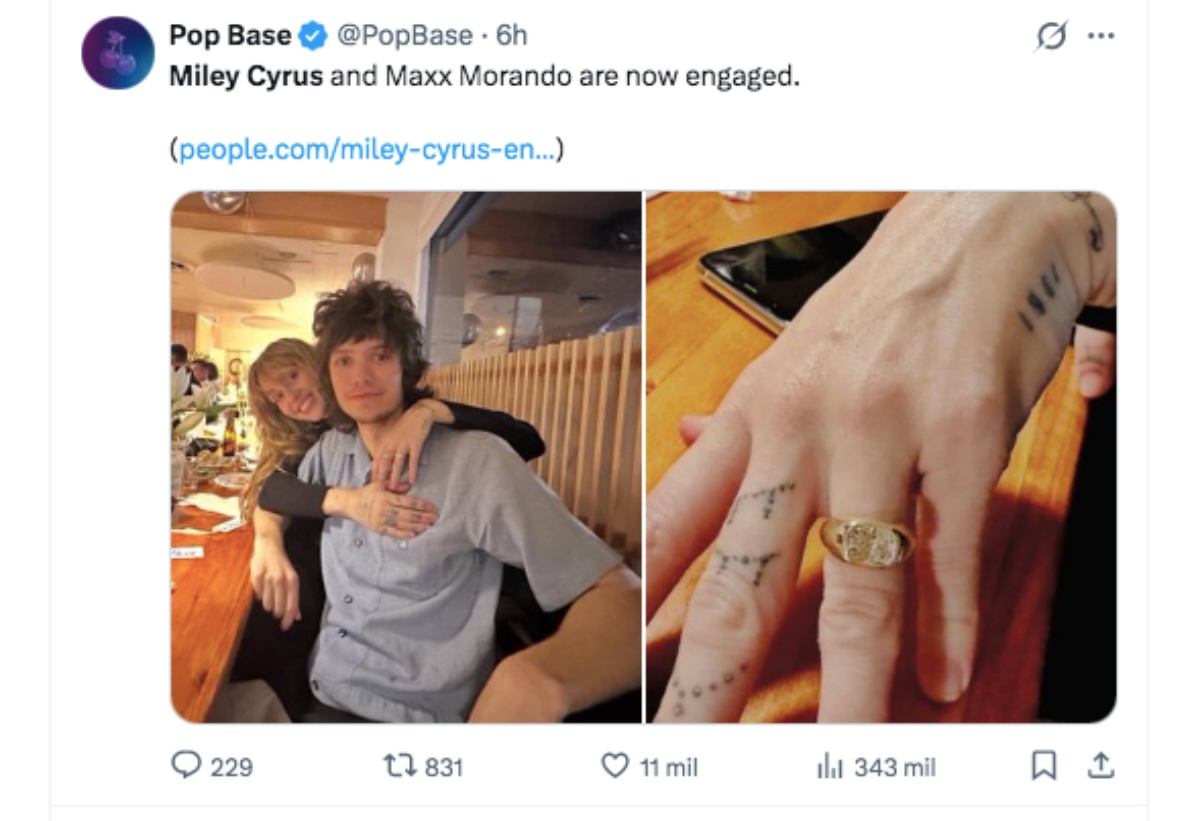1200x821 pixels.
Task: Click the 343 mil views count
Action: 894,767
